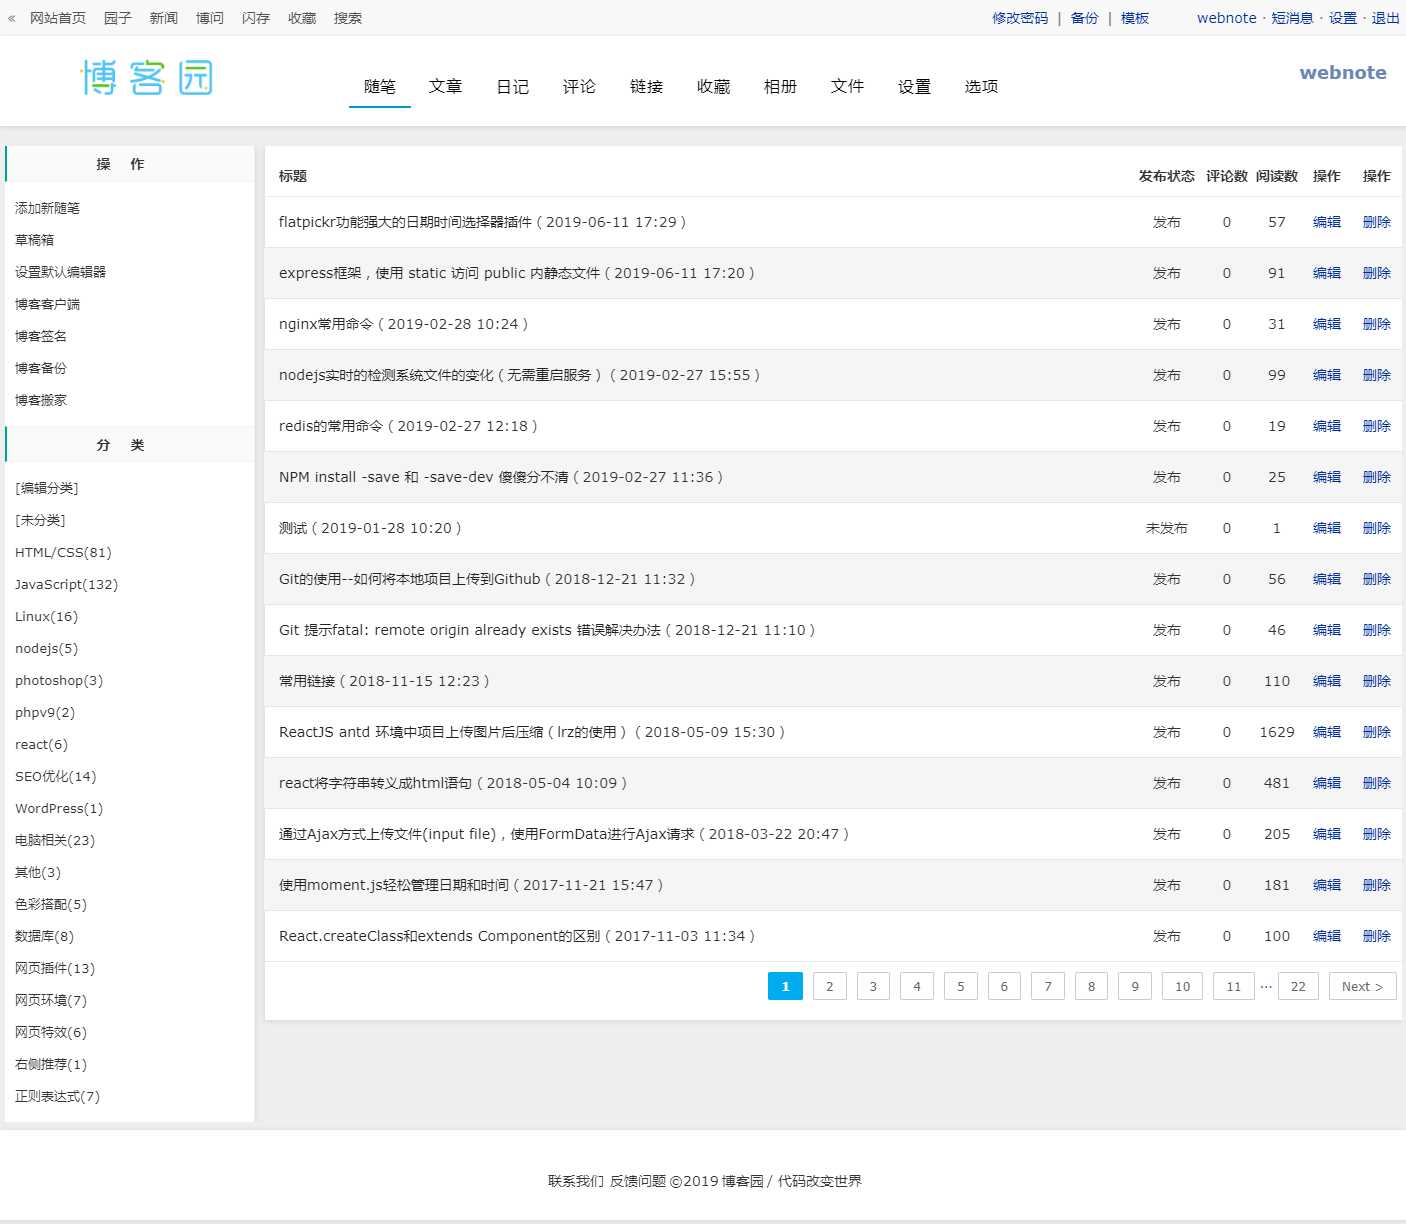Delete the express框架 post
Screen dimensions: 1406x1224
(1377, 273)
